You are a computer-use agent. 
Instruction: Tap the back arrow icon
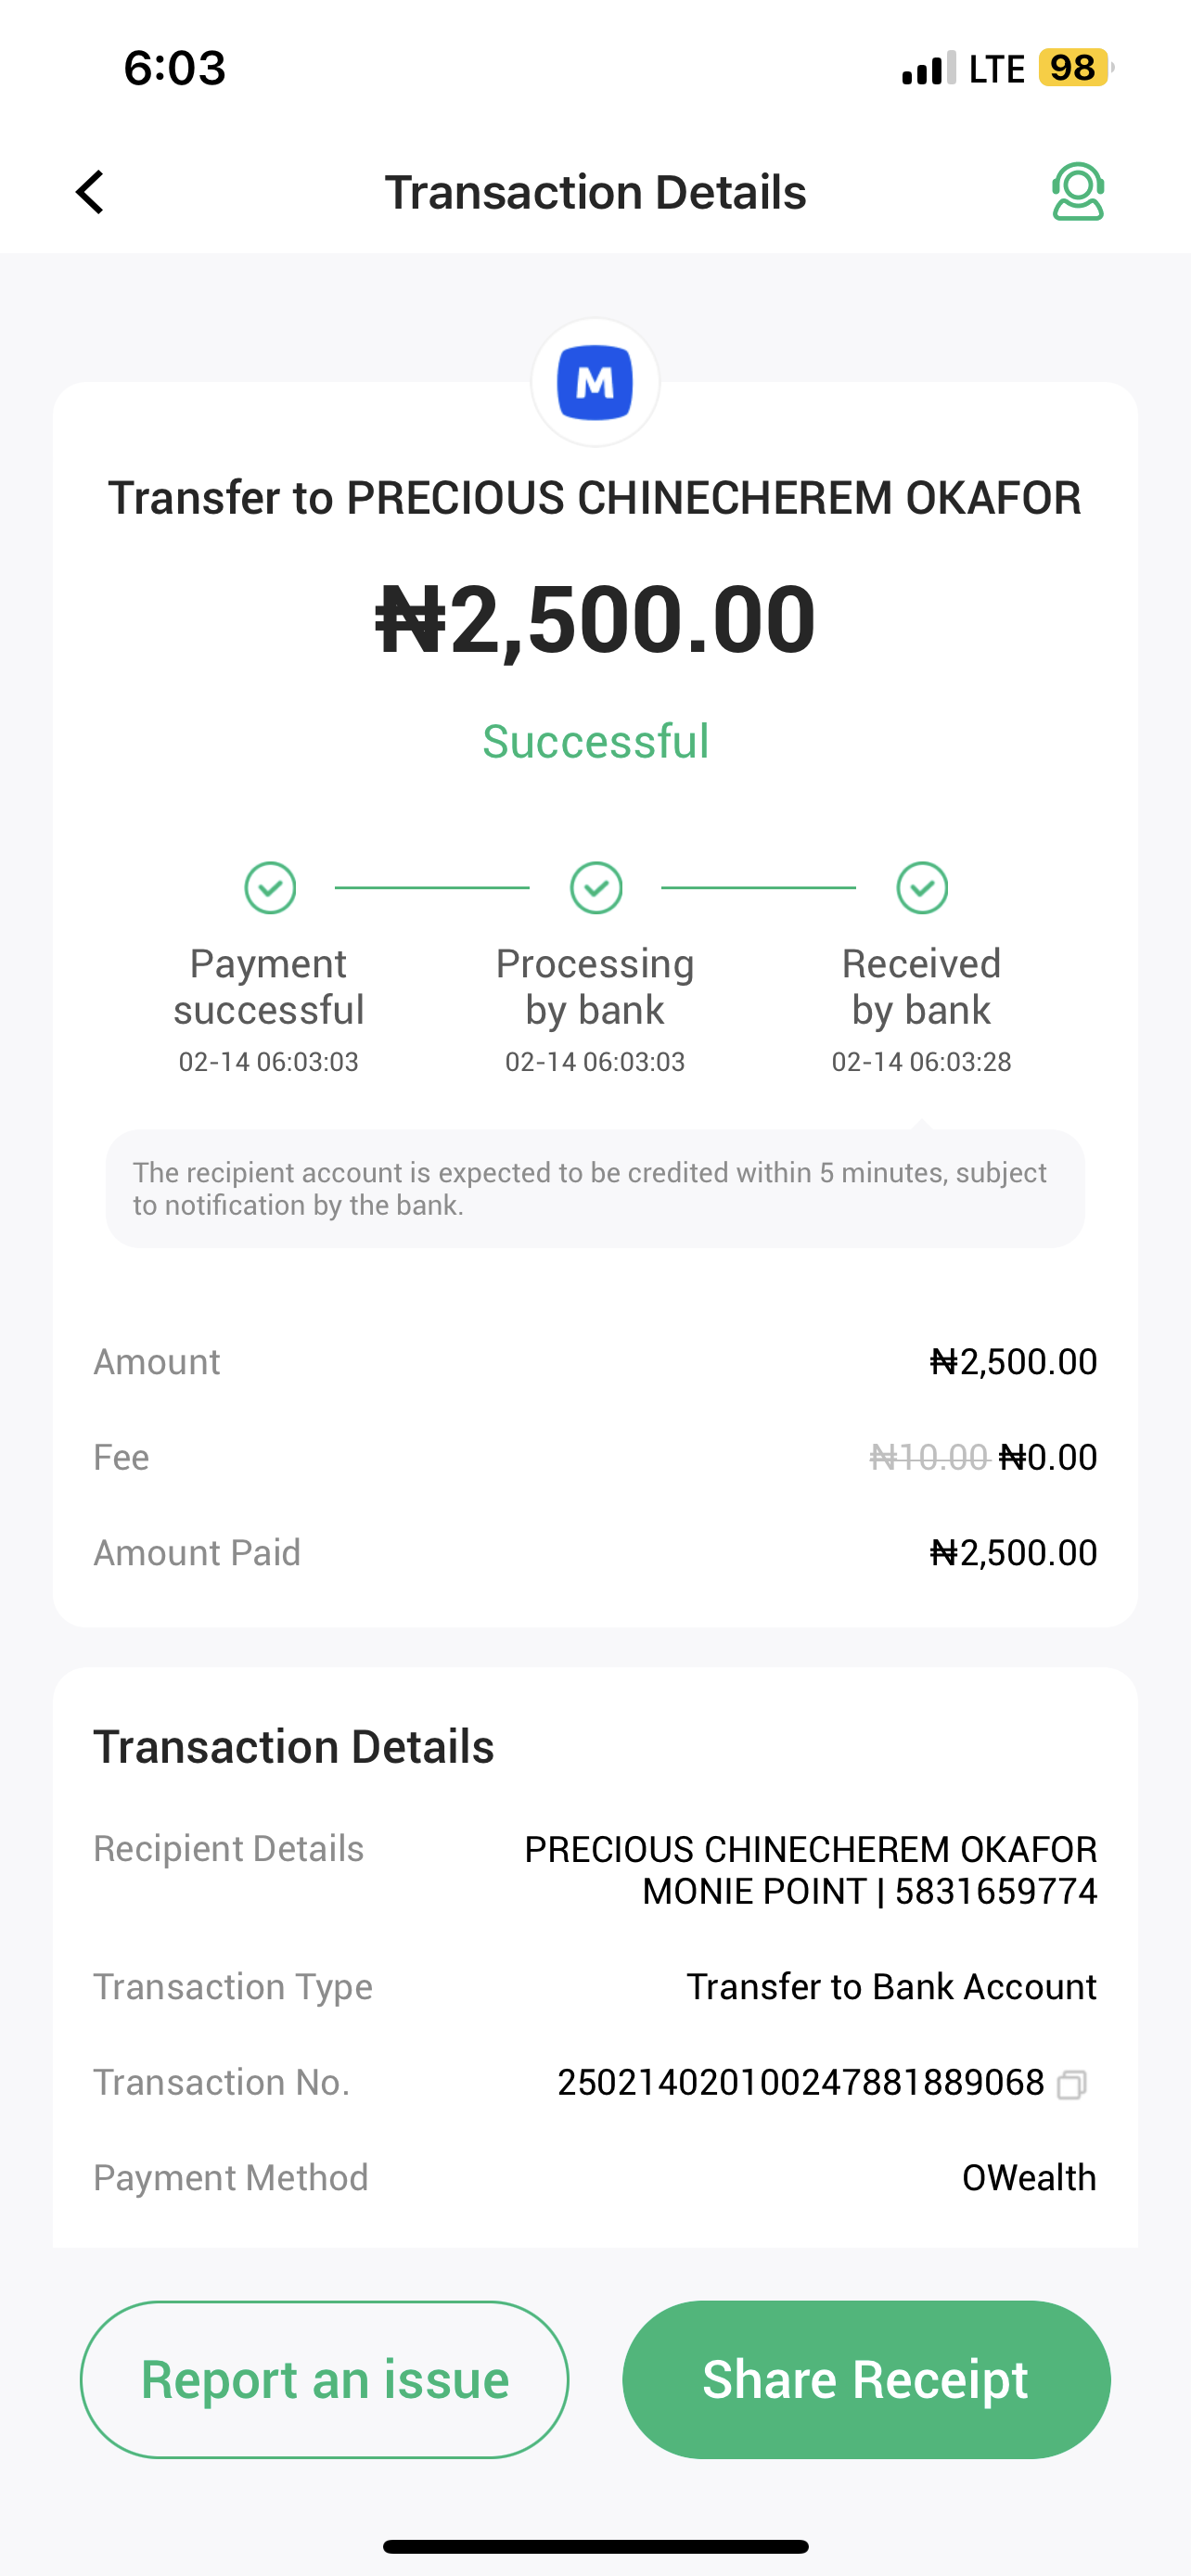tap(90, 192)
